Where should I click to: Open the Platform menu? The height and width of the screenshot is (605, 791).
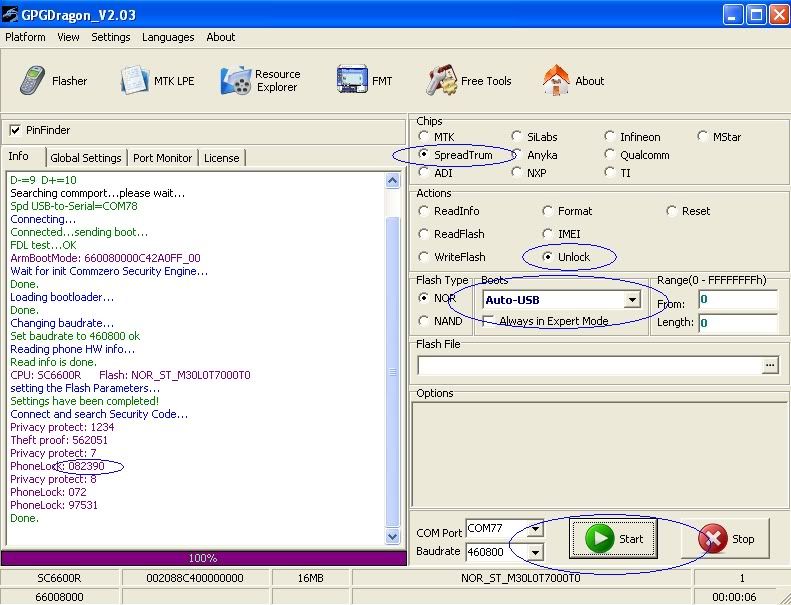25,37
